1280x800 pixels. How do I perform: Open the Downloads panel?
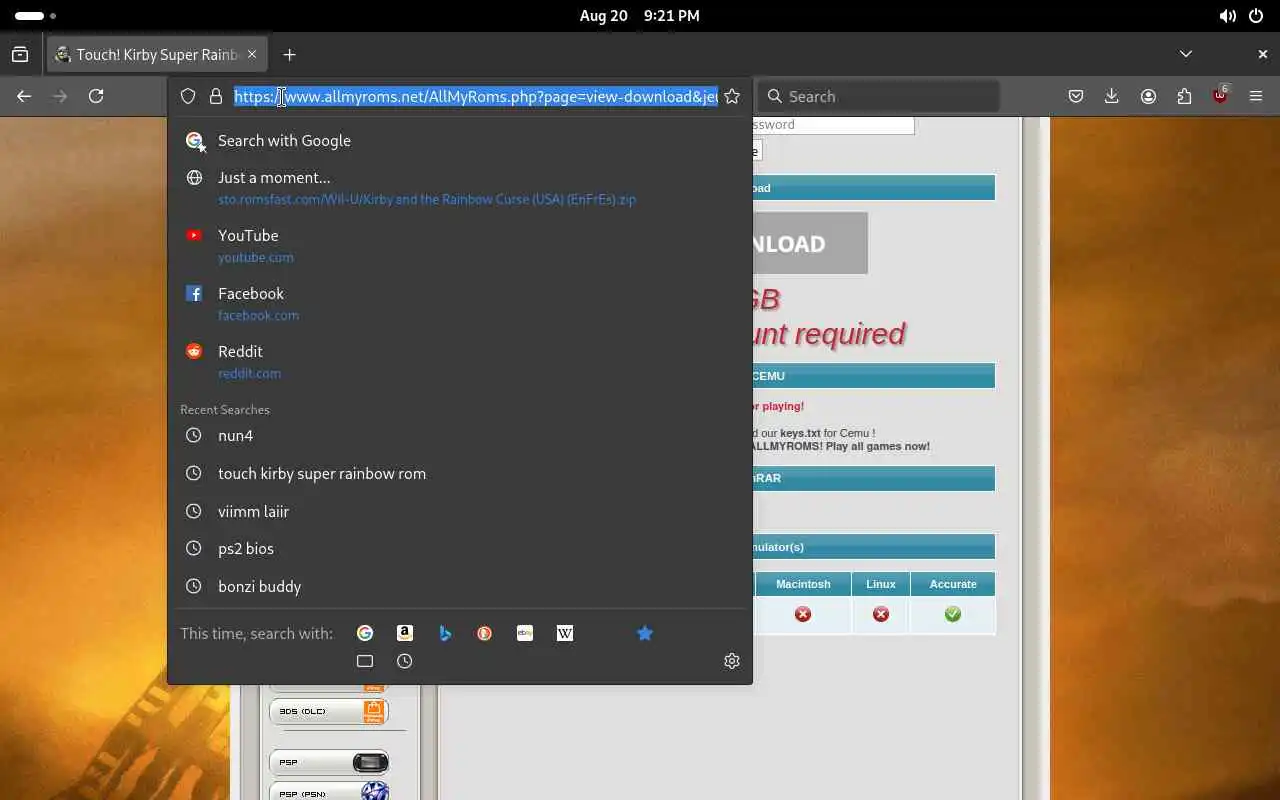(1112, 96)
